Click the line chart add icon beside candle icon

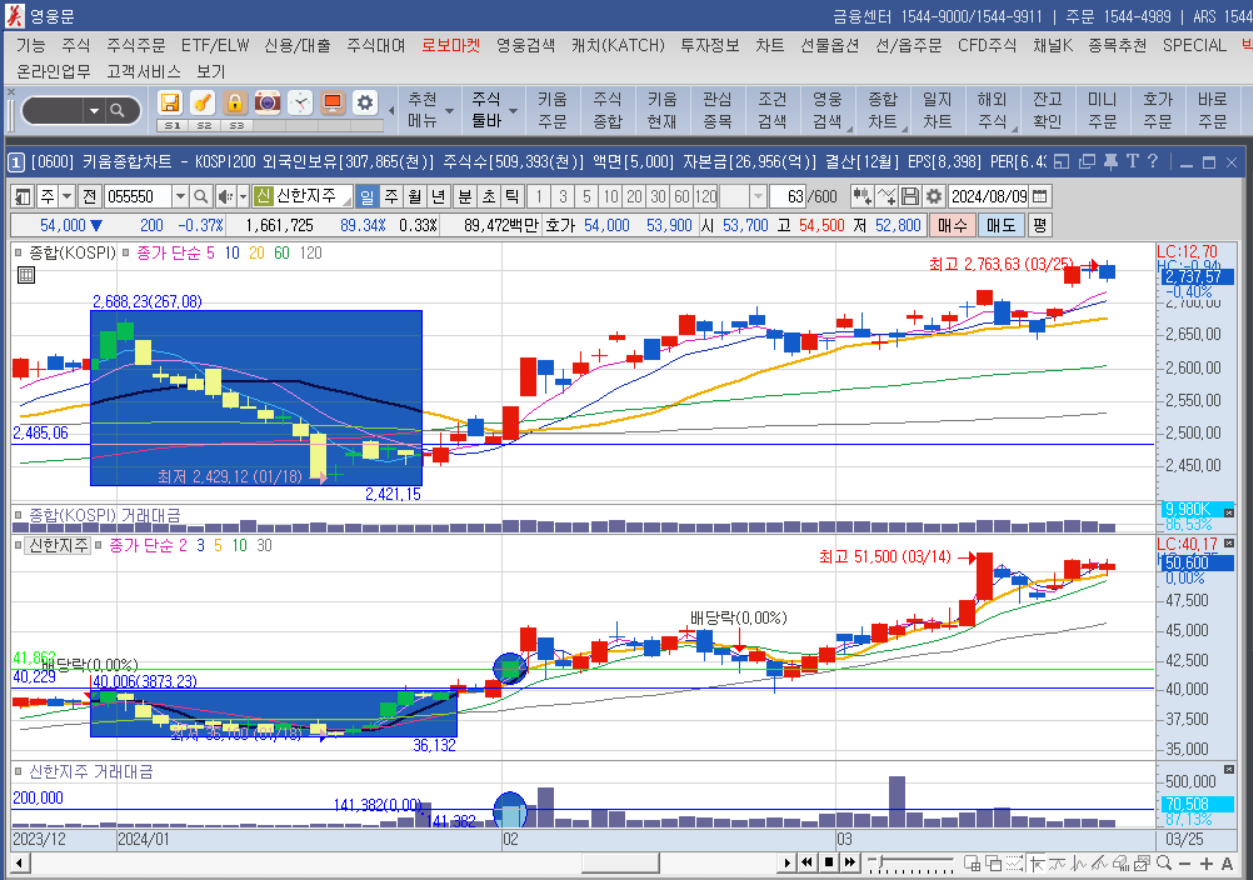pos(886,196)
